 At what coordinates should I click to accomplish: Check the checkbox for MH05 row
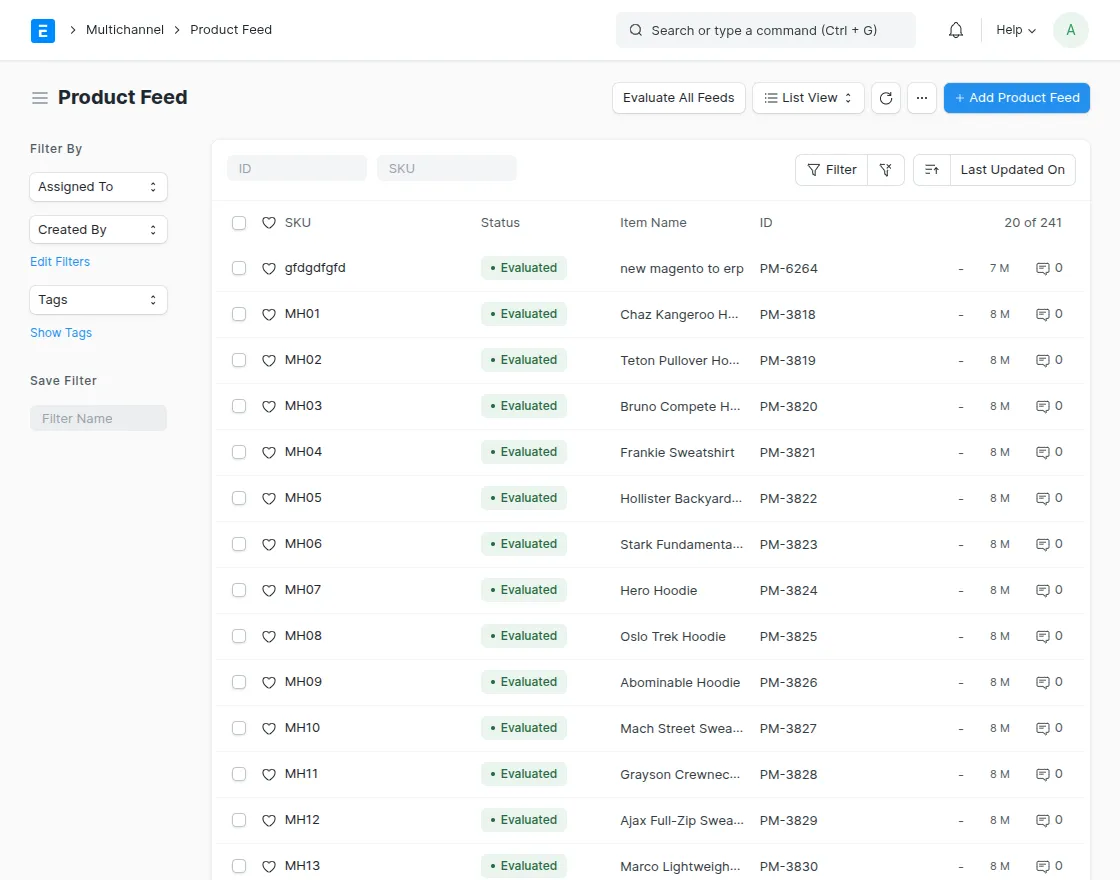(239, 497)
